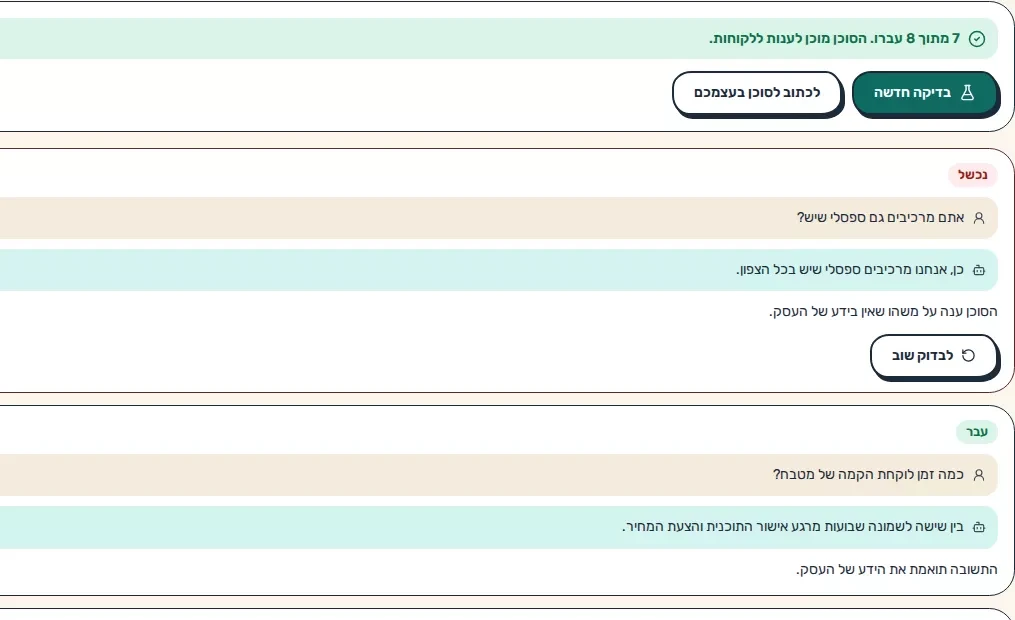This screenshot has height=620, width=1015.
Task: Select the summary text "7 מתוך 8 עברו"
Action: [x=919, y=39]
